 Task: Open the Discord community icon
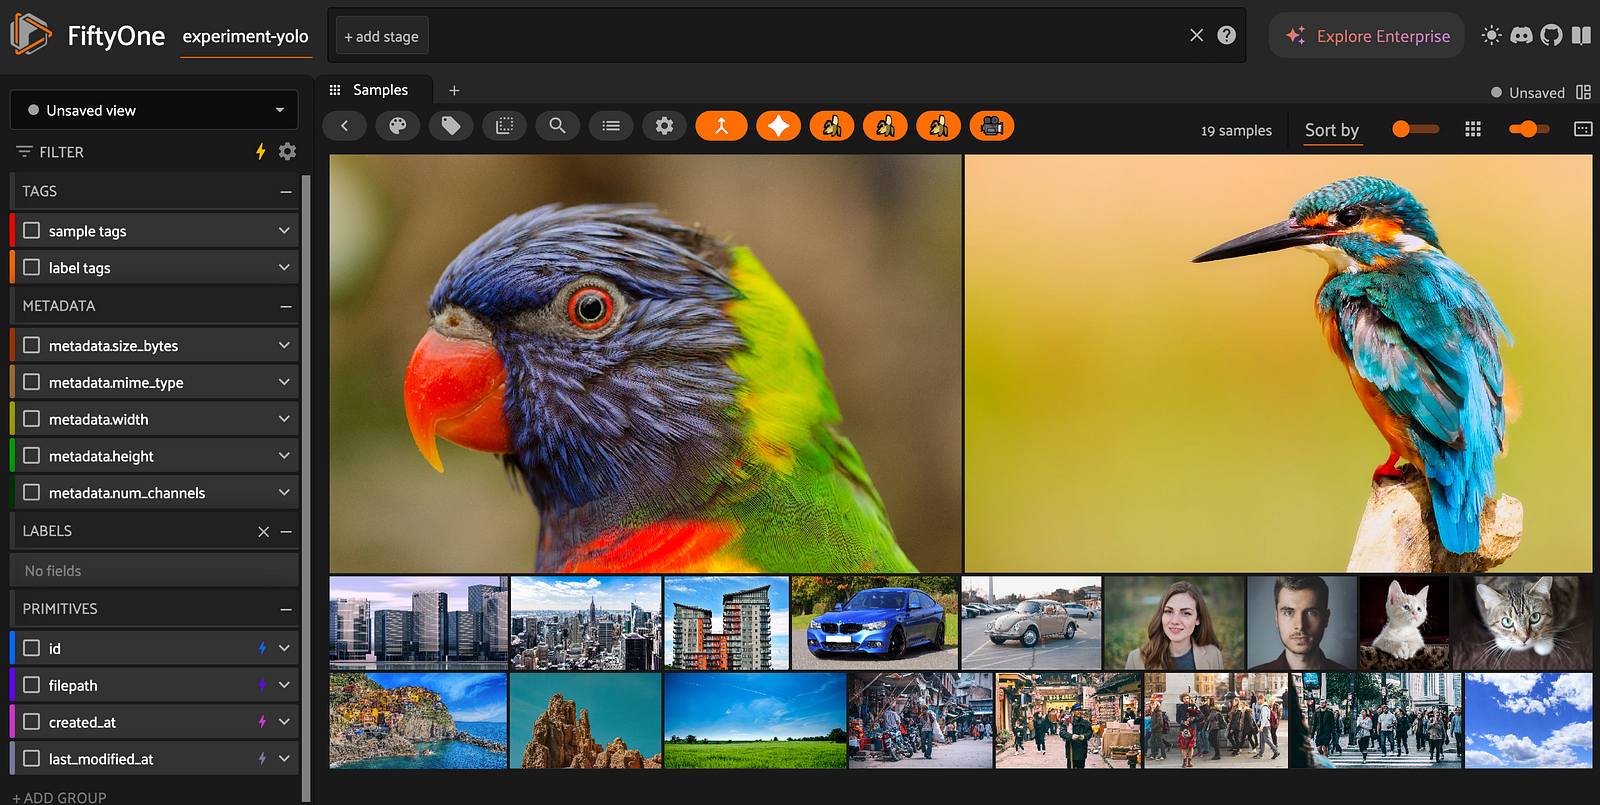1521,36
